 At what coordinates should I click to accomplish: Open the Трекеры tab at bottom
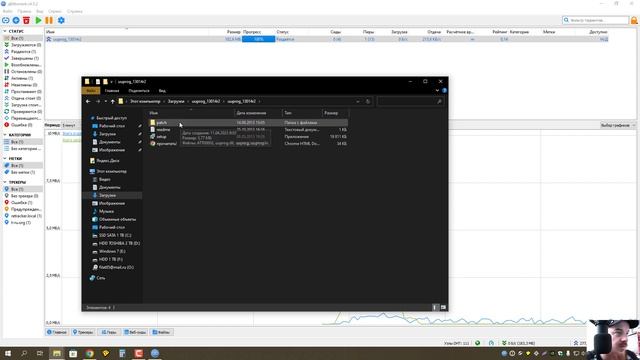tap(83, 332)
